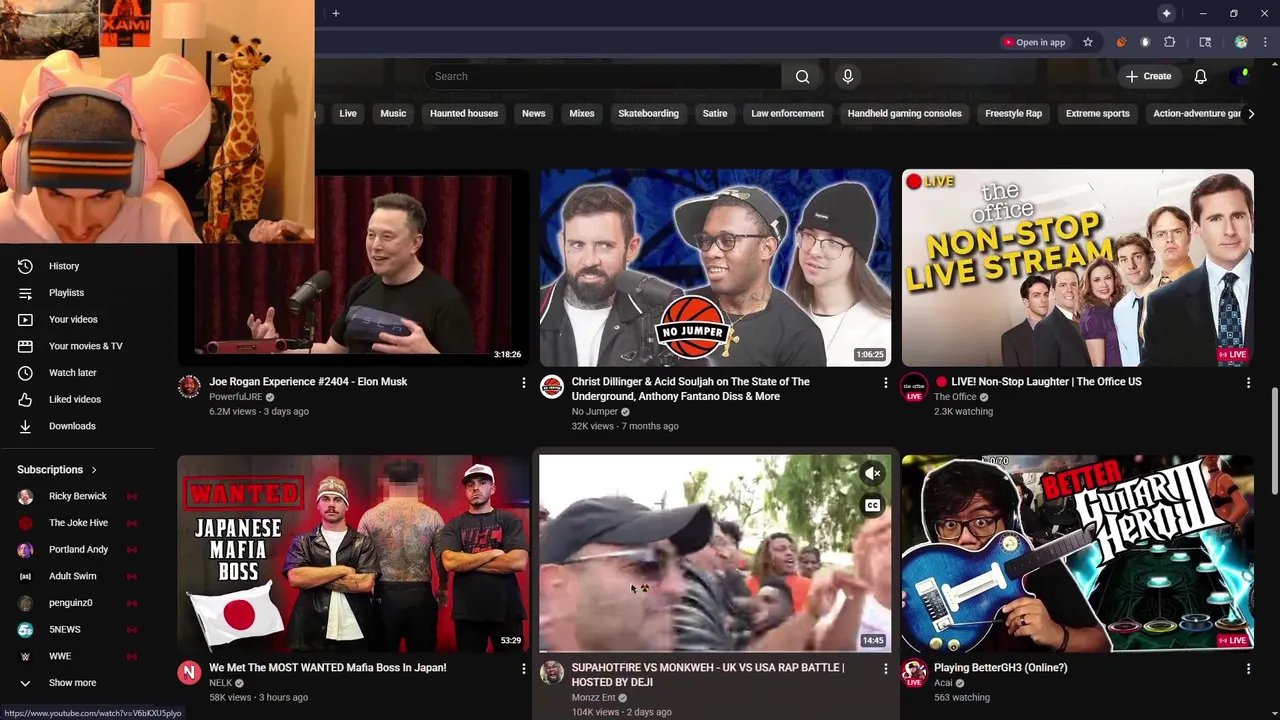Screen dimensions: 1280x720
Task: Open options menu for BetterGH3 stream
Action: [x=1248, y=669]
